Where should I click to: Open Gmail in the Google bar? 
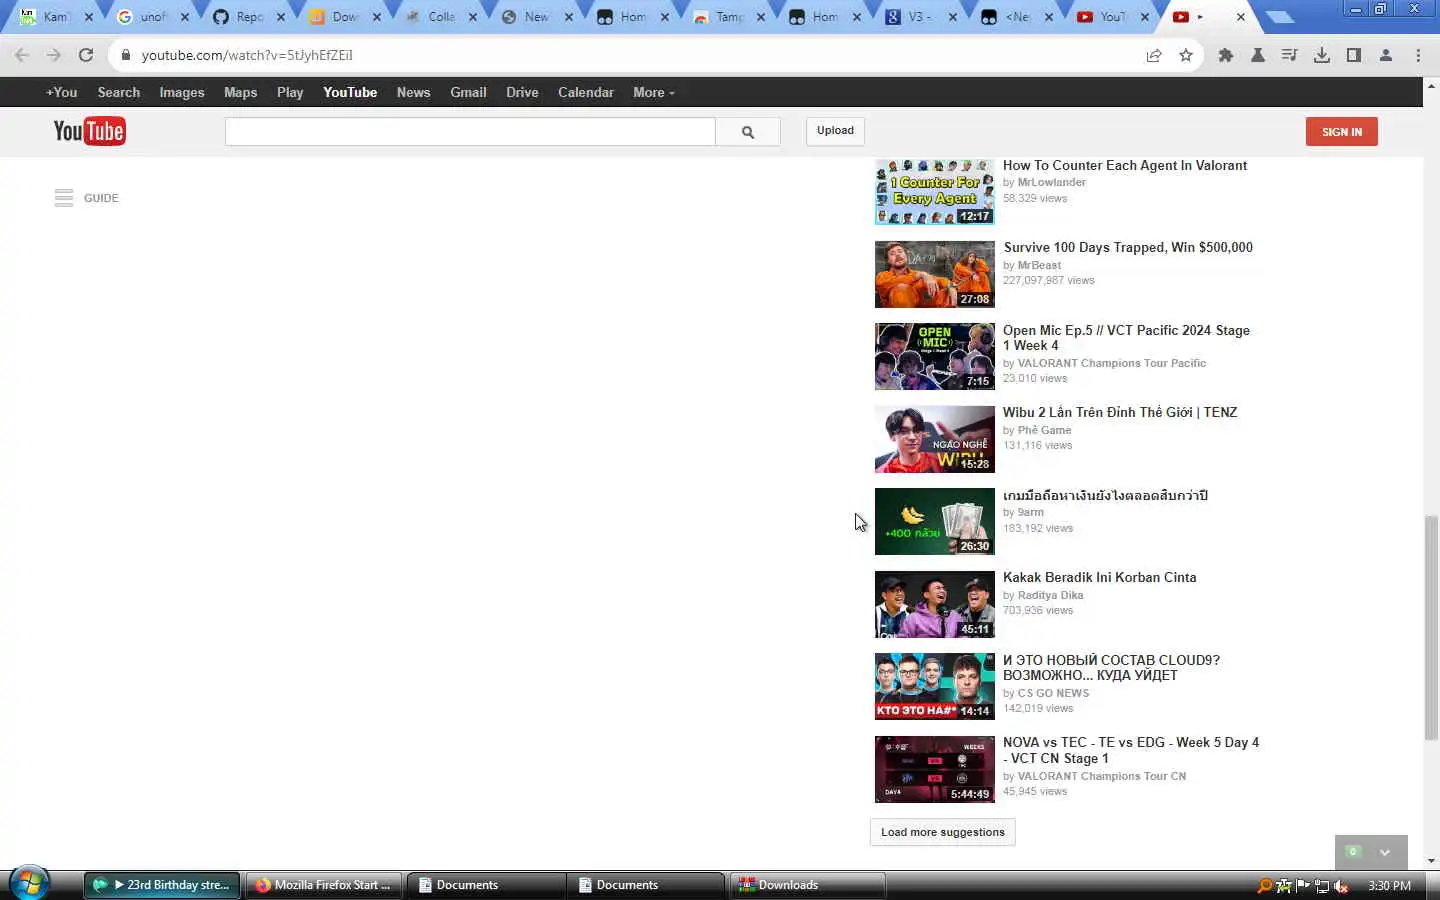468,92
